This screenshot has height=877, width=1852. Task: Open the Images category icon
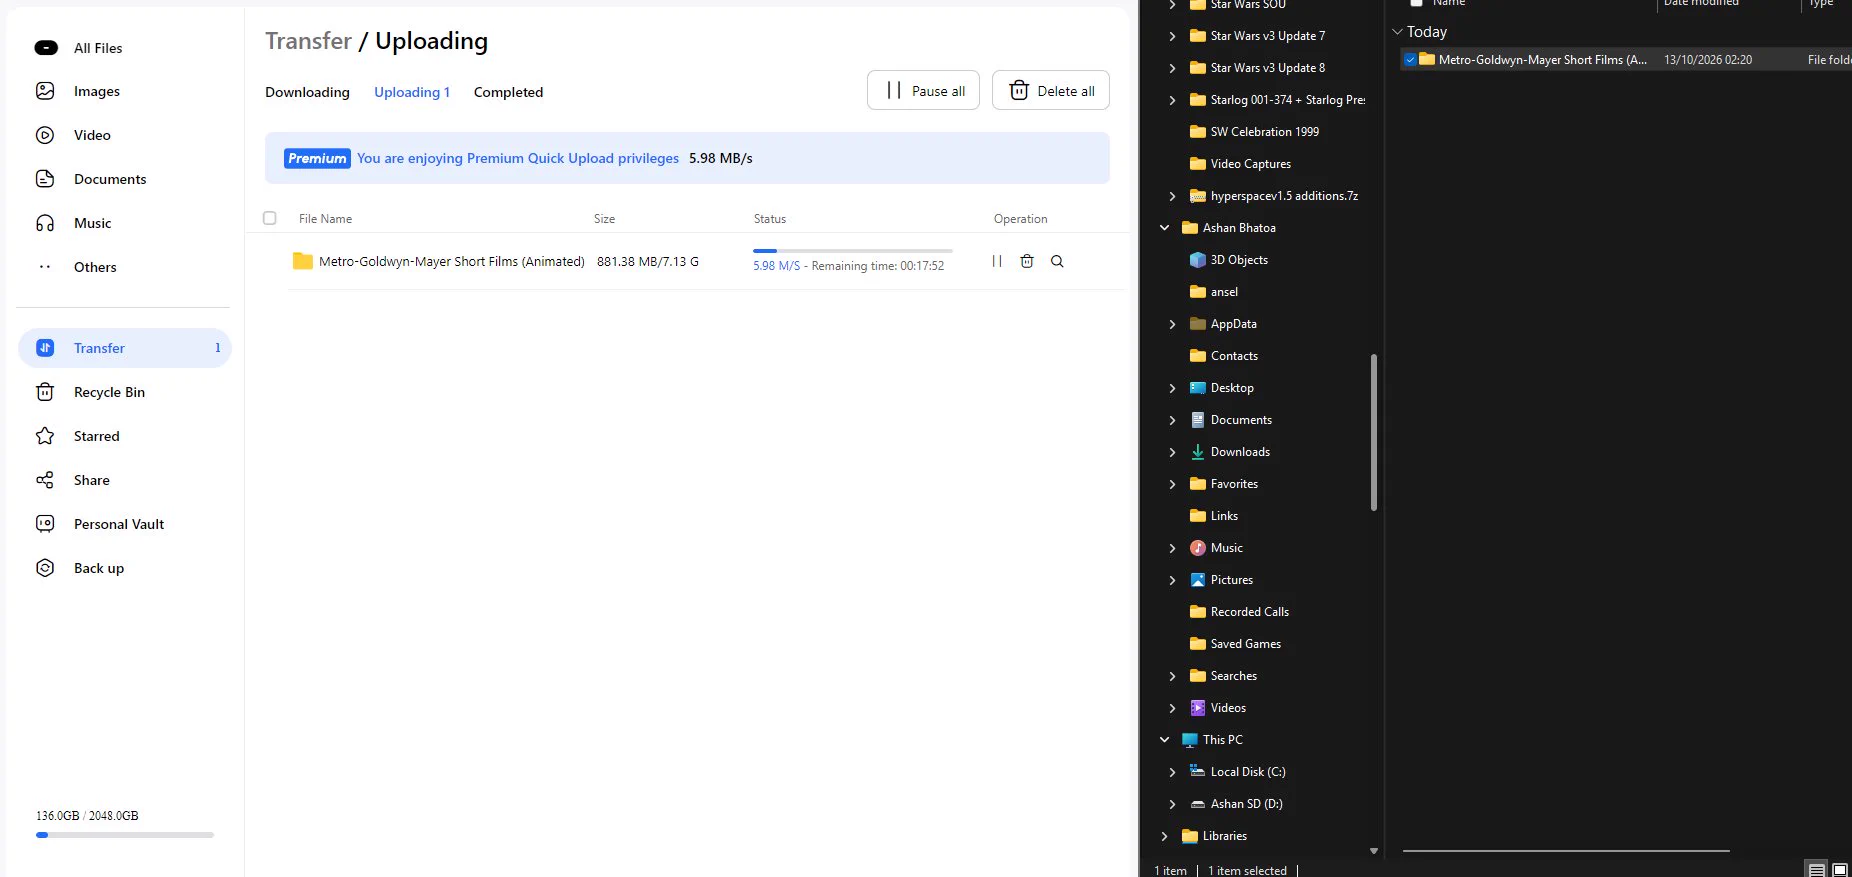(45, 91)
